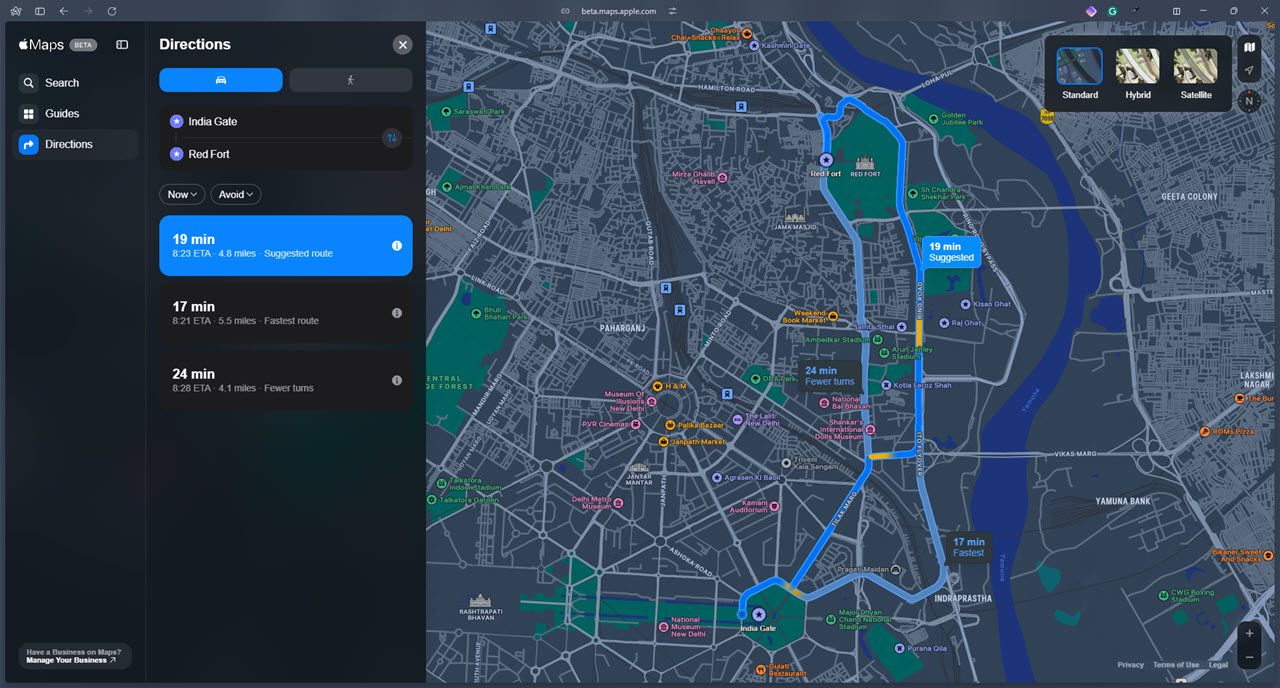Switch to driving directions mode
The height and width of the screenshot is (688, 1280).
click(221, 80)
